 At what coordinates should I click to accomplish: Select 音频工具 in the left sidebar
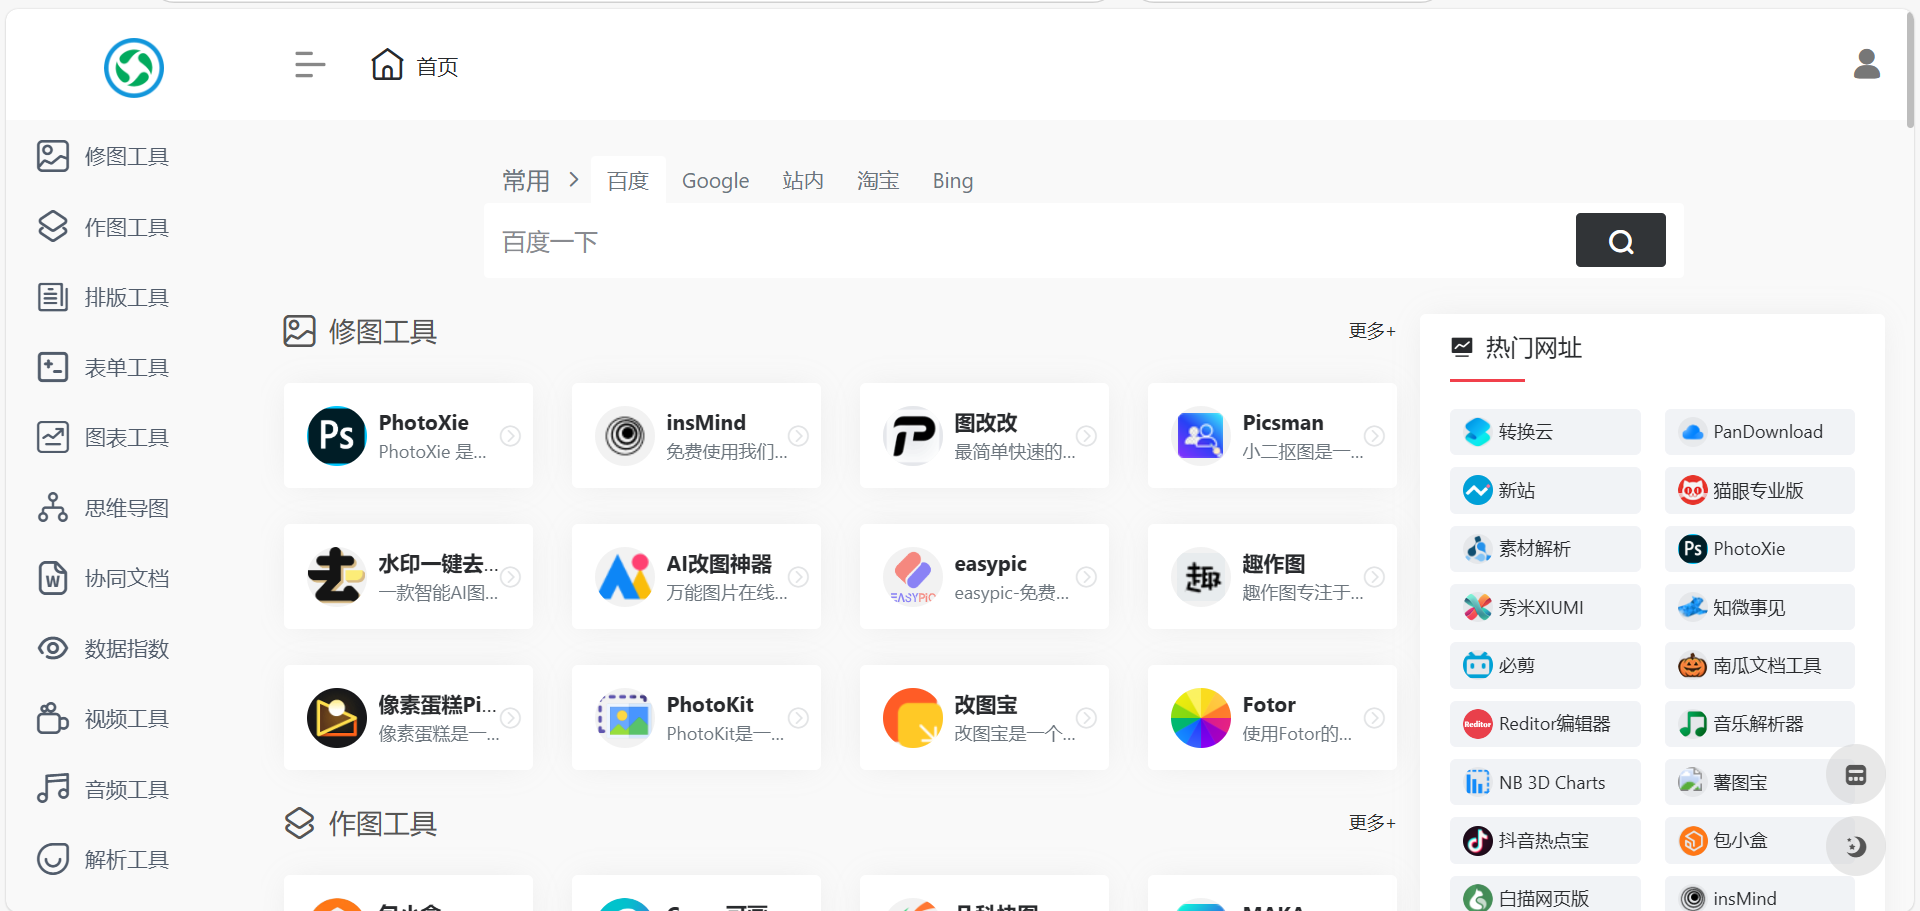coord(103,789)
